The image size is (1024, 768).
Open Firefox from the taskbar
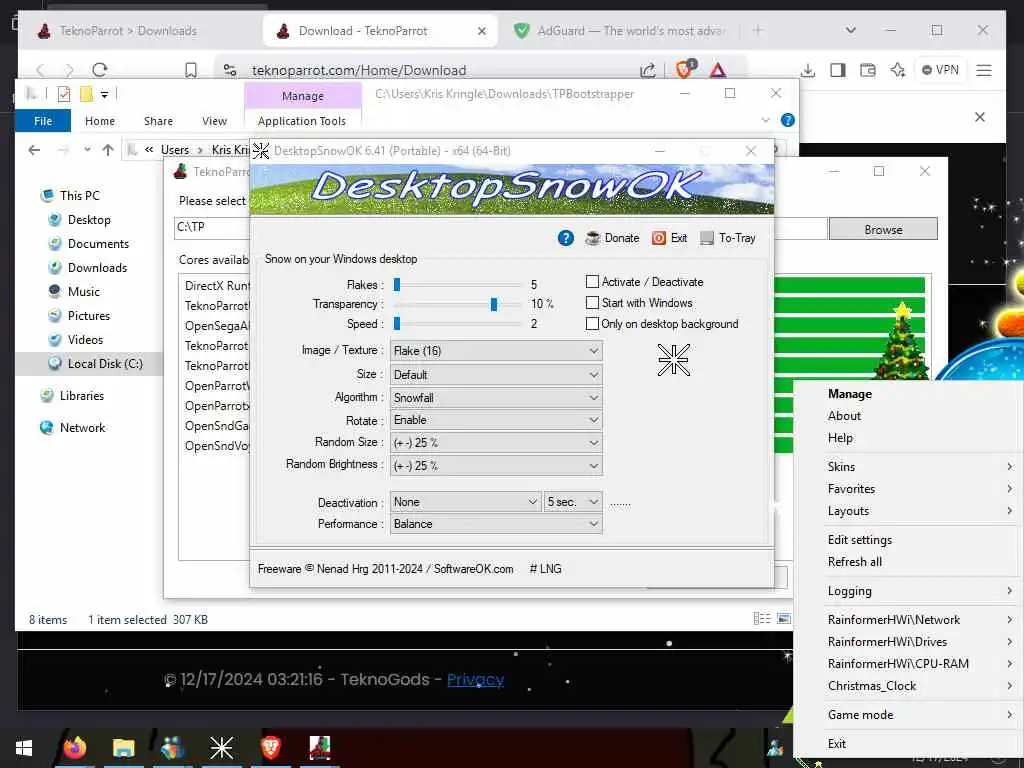pos(74,748)
